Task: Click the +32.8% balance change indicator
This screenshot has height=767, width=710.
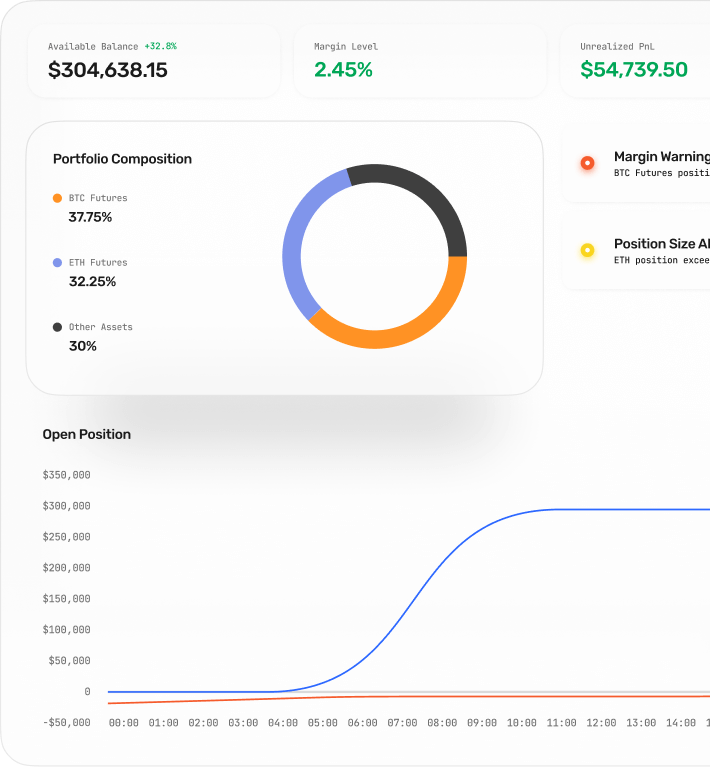Action: pos(160,46)
